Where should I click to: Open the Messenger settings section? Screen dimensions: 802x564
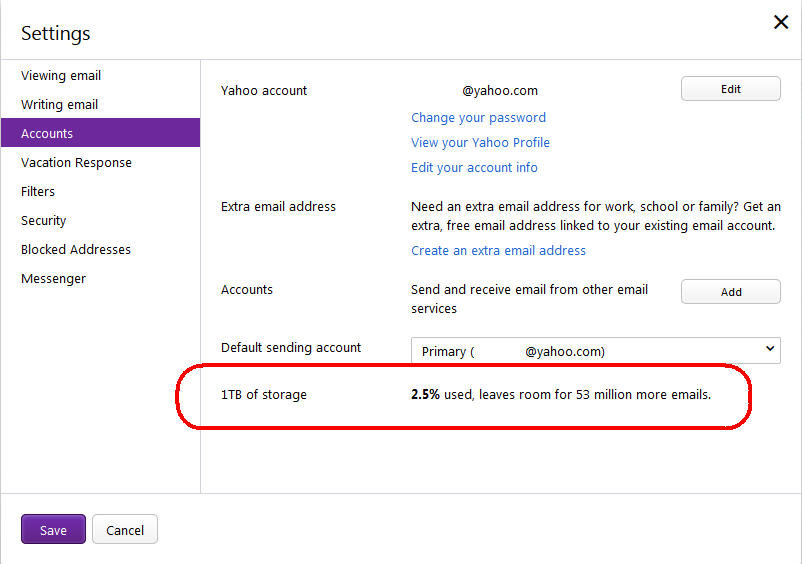click(x=54, y=279)
